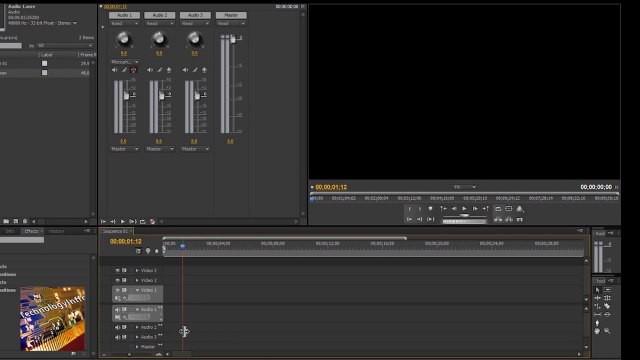640x360 pixels.
Task: Click the Audio 1 volume fader handle
Action: coord(127,95)
